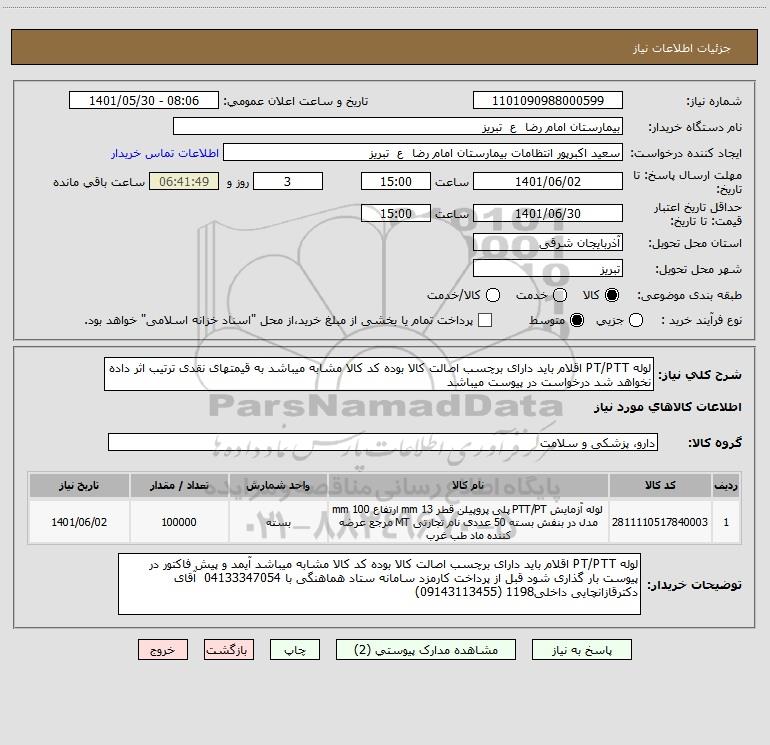This screenshot has height=745, width=770.
Task: Select the کالا radio button
Action: coord(612,295)
